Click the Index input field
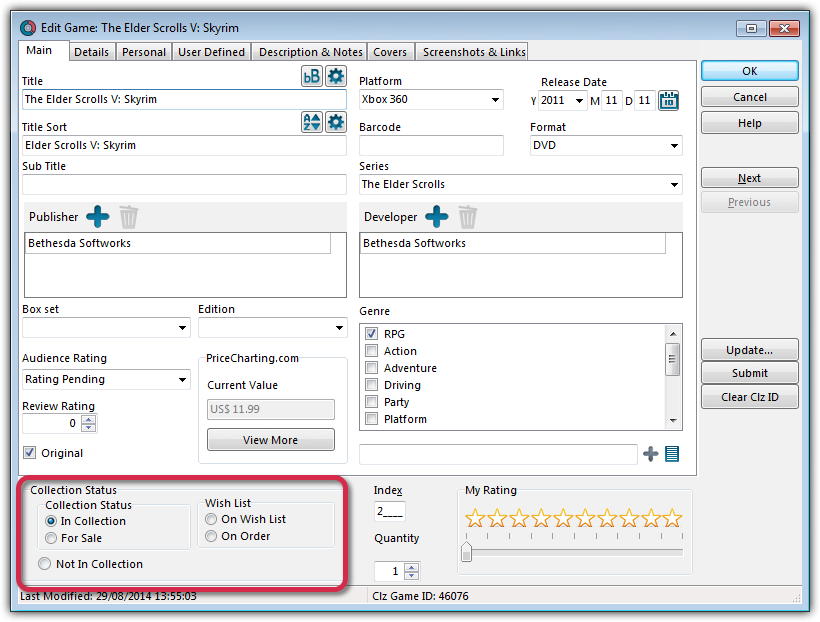Viewport: 820px width, 622px height. coord(390,511)
